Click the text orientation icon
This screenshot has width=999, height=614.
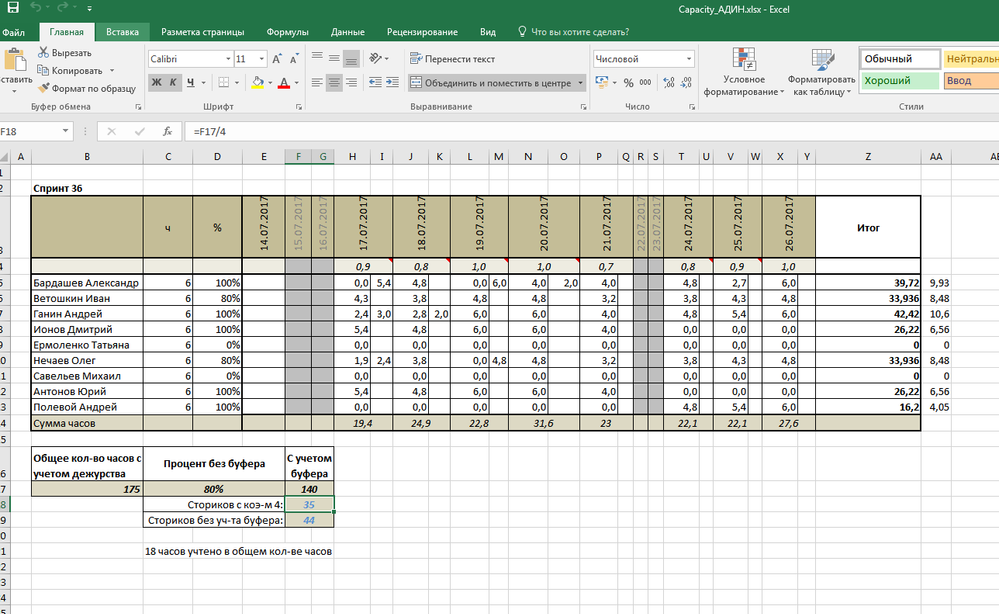click(x=375, y=58)
